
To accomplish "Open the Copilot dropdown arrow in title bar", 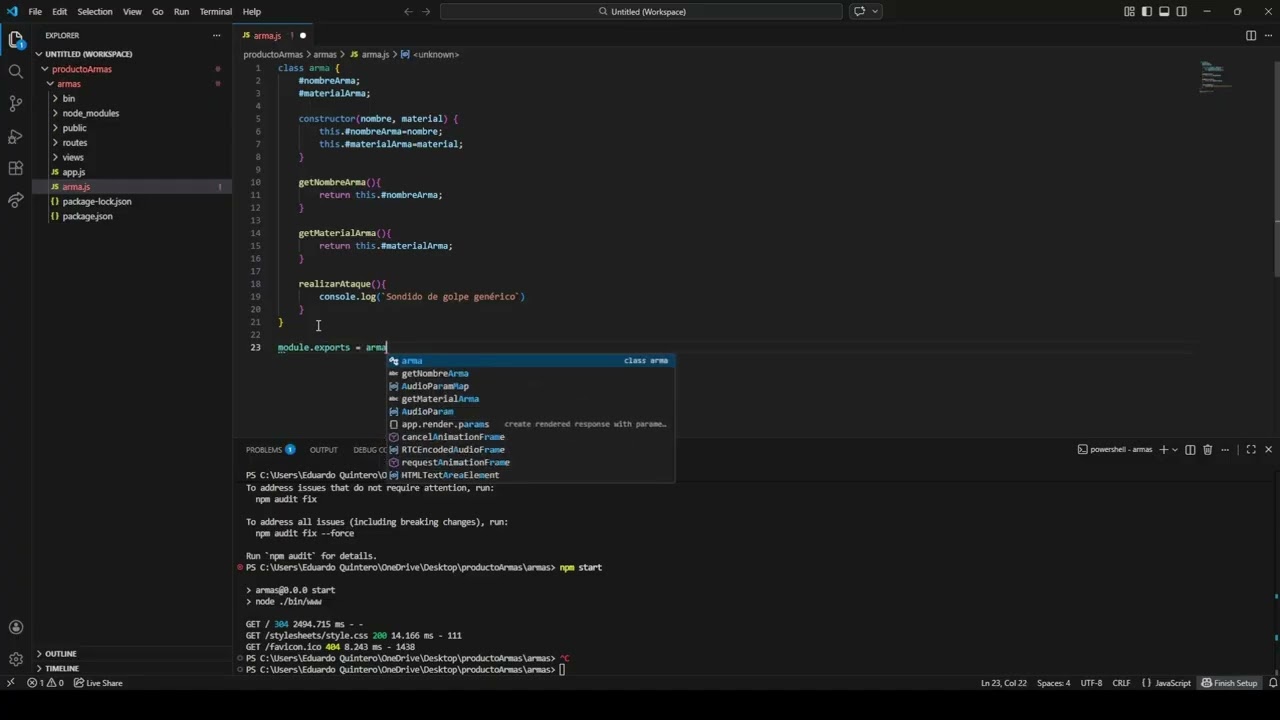I will (x=876, y=11).
